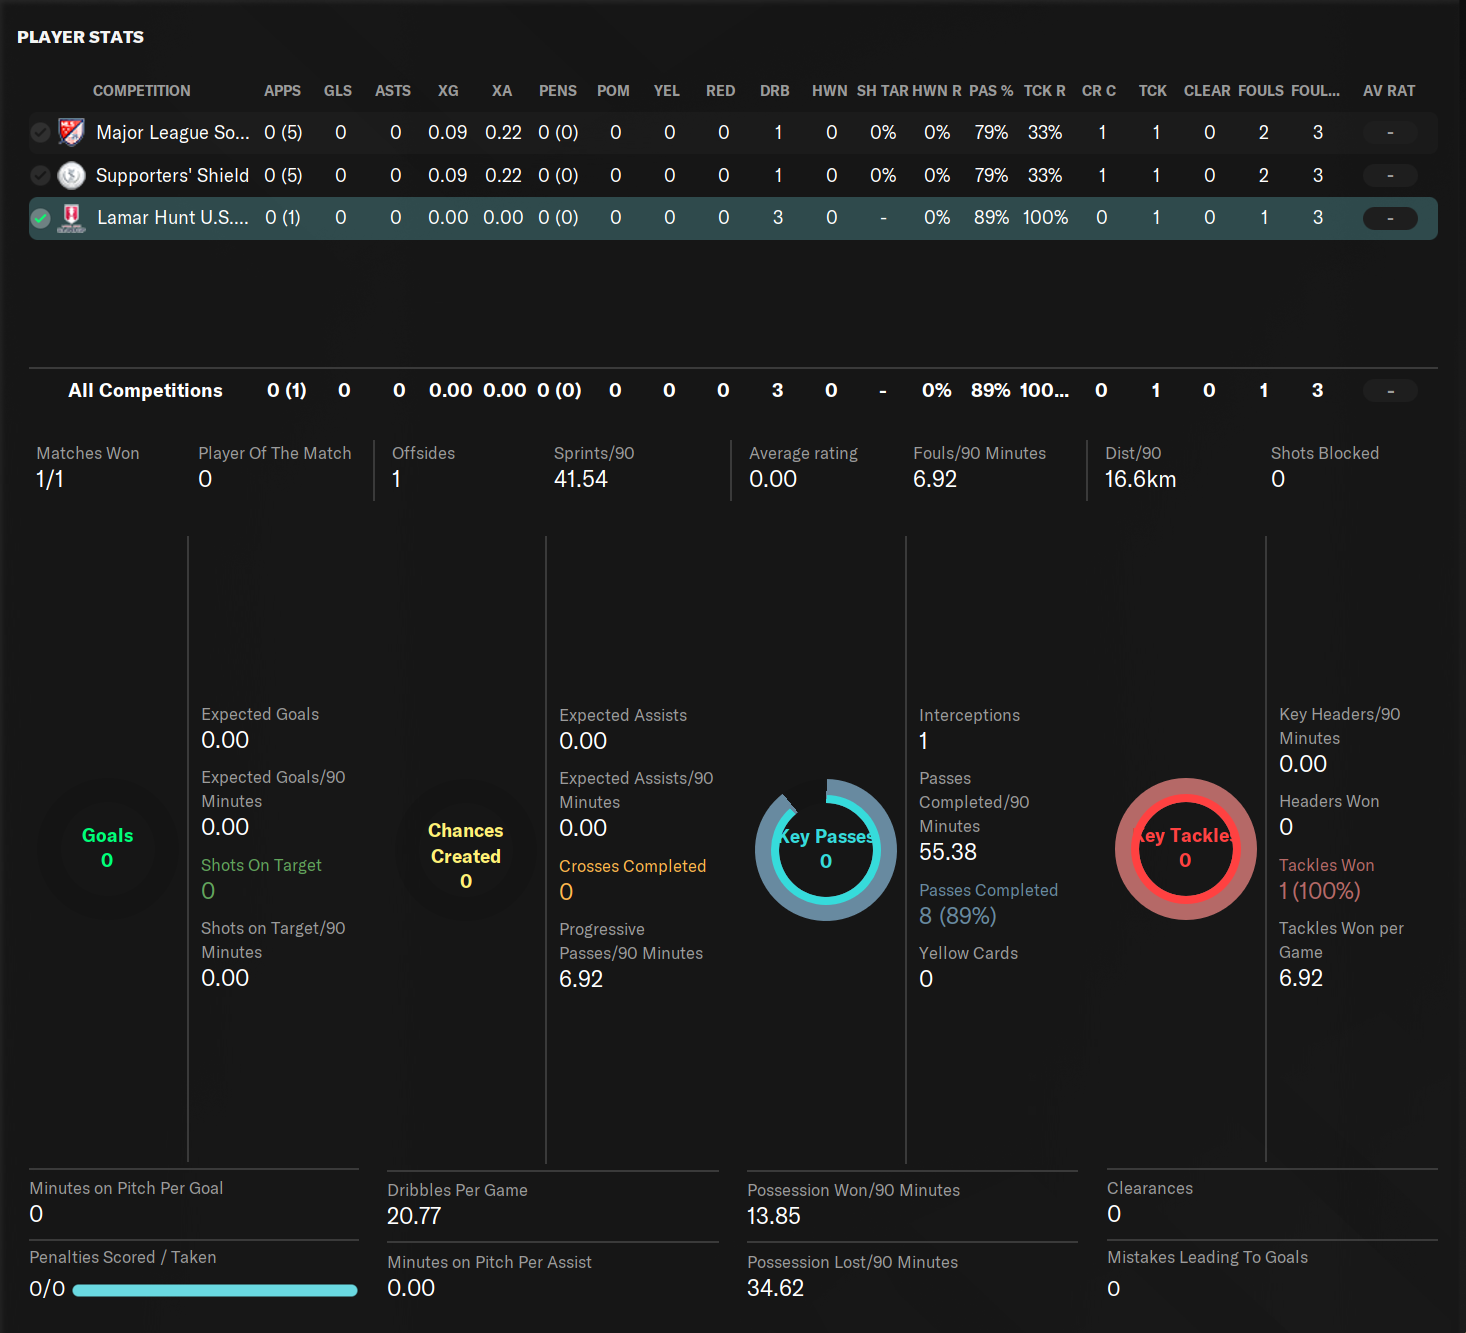Image resolution: width=1466 pixels, height=1333 pixels.
Task: Click the Lamar Hunt U.S. Open Cup logo
Action: pyautogui.click(x=71, y=218)
